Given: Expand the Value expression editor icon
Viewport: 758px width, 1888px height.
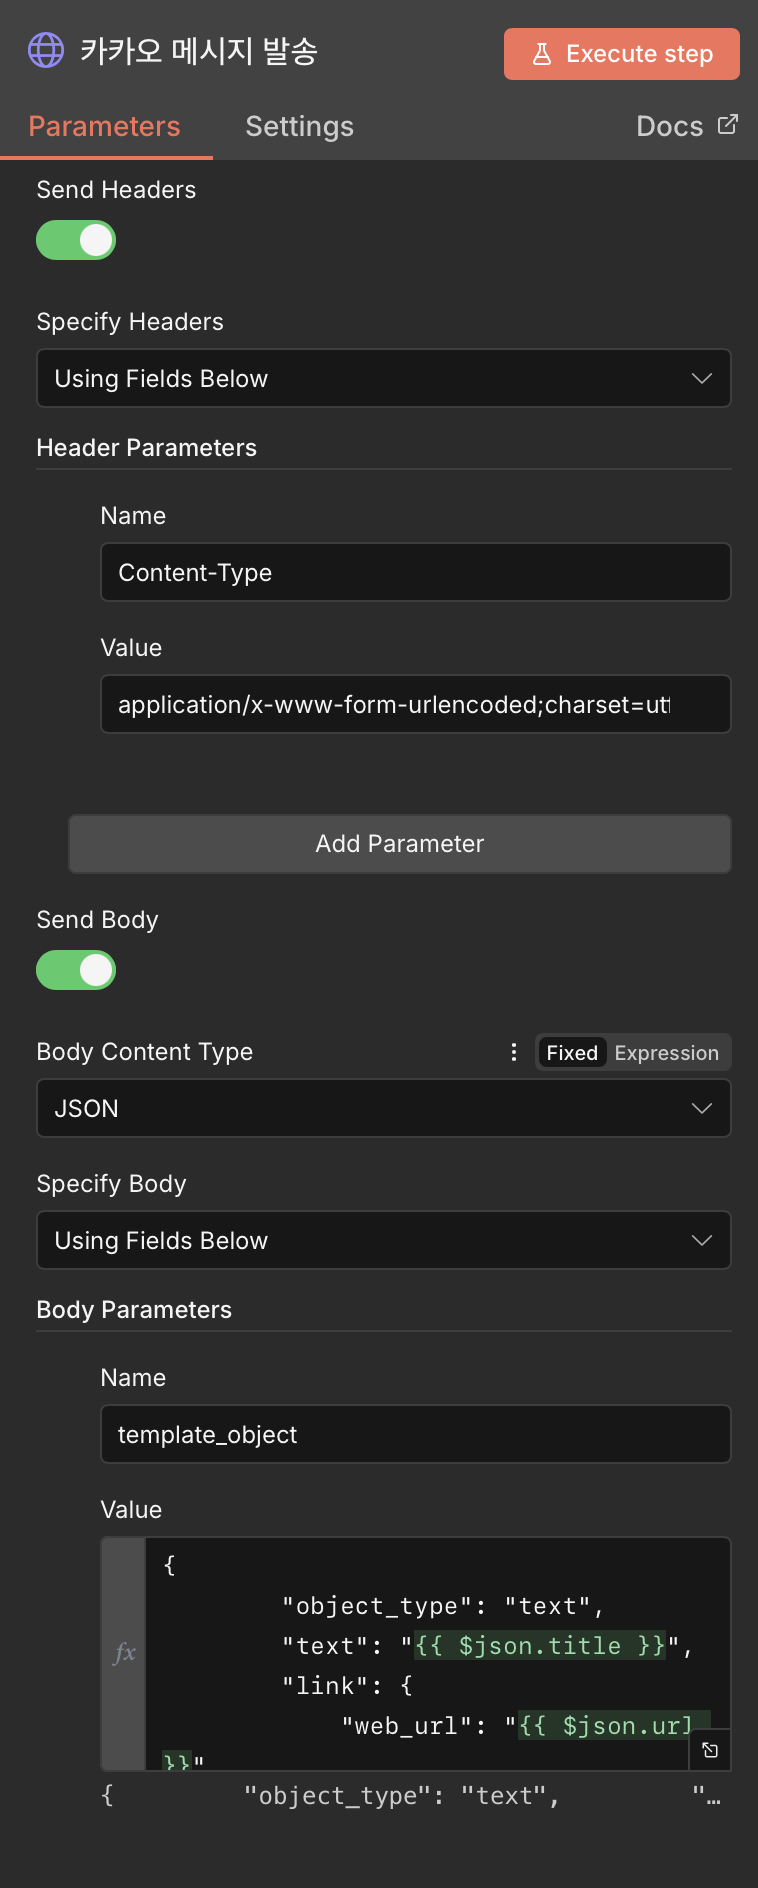Looking at the screenshot, I should 710,1750.
